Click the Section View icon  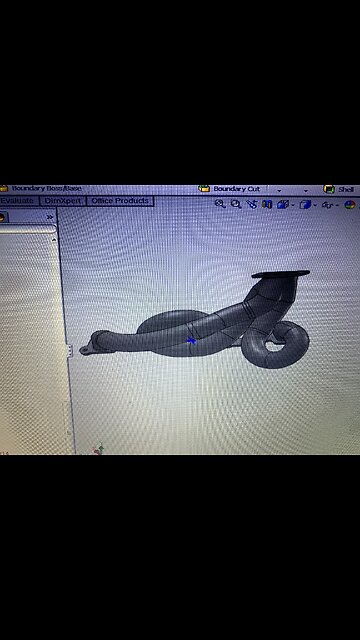267,204
